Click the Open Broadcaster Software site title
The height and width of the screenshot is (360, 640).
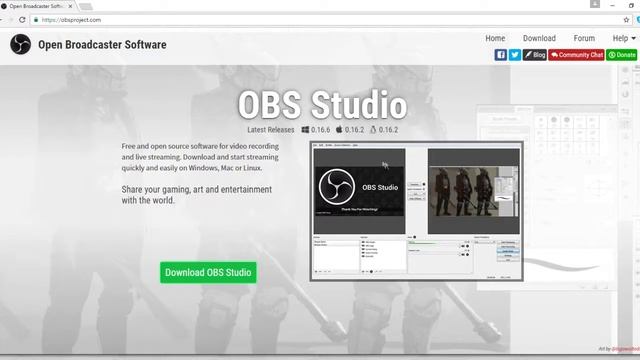pos(102,44)
